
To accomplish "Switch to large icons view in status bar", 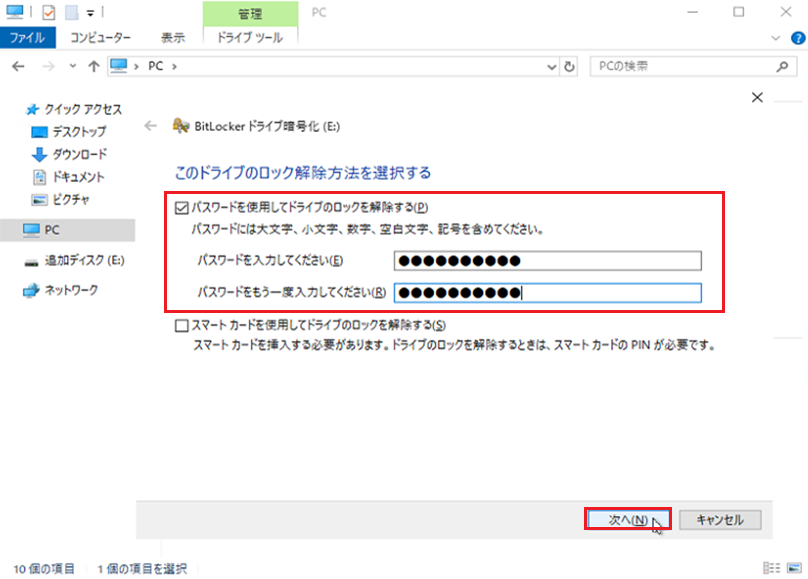I will pos(793,568).
